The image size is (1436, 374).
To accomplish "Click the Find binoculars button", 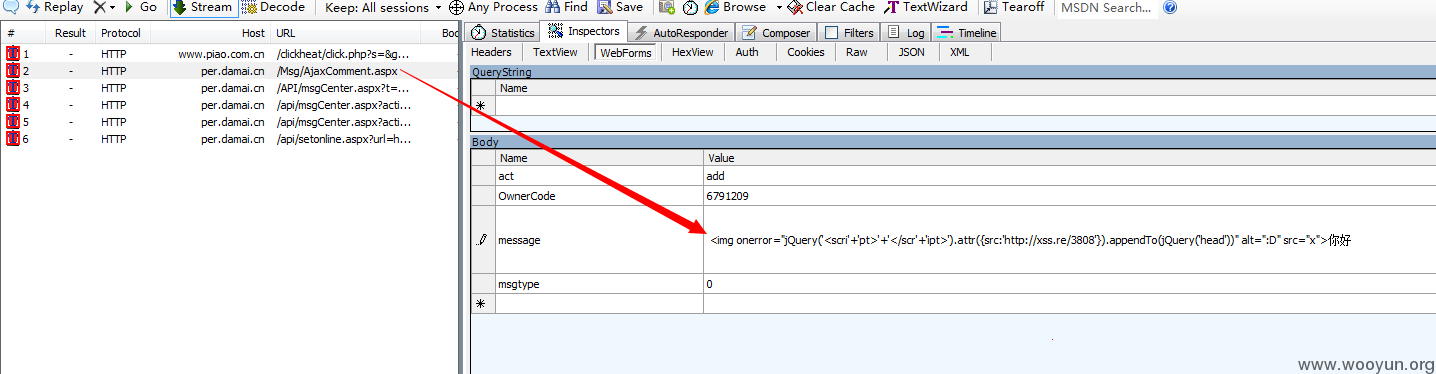I will (567, 7).
